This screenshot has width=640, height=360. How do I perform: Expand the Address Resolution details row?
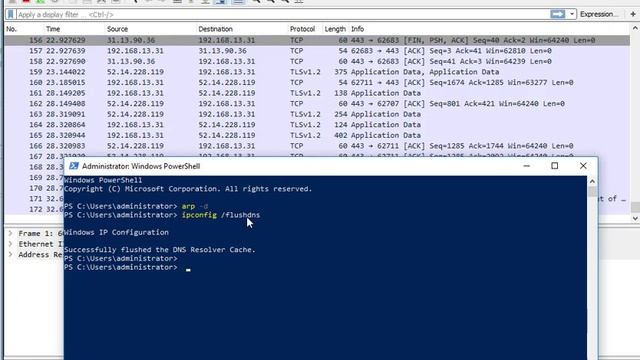(x=11, y=255)
